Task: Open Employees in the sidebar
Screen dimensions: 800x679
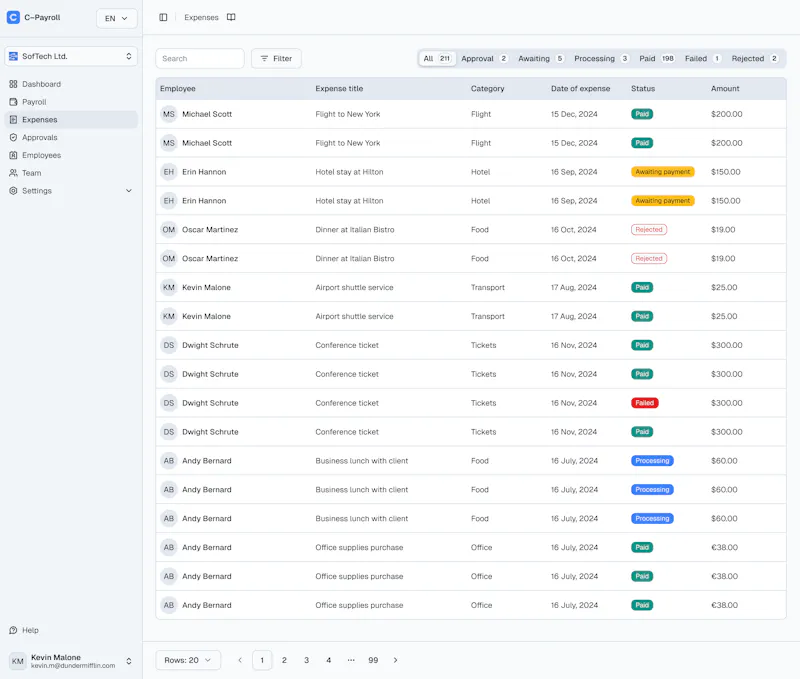Action: (x=71, y=155)
